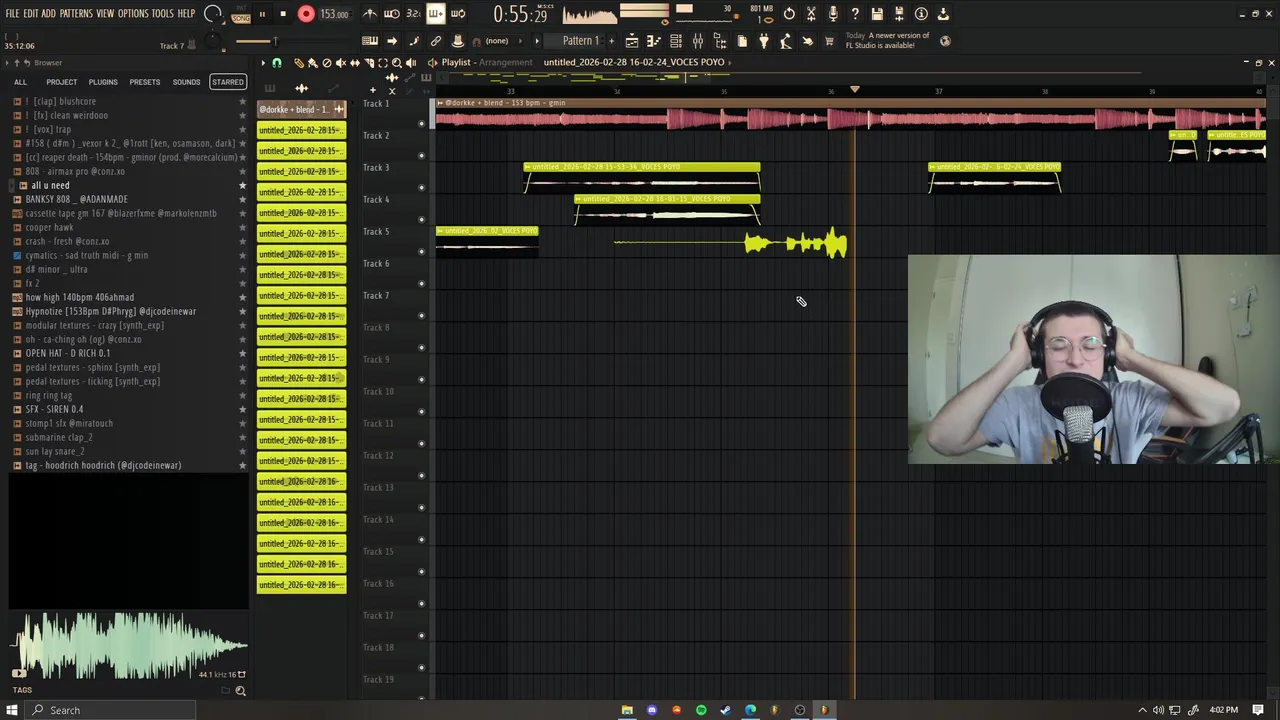This screenshot has height=720, width=1280.
Task: Open the OPTIONS menu
Action: (133, 14)
